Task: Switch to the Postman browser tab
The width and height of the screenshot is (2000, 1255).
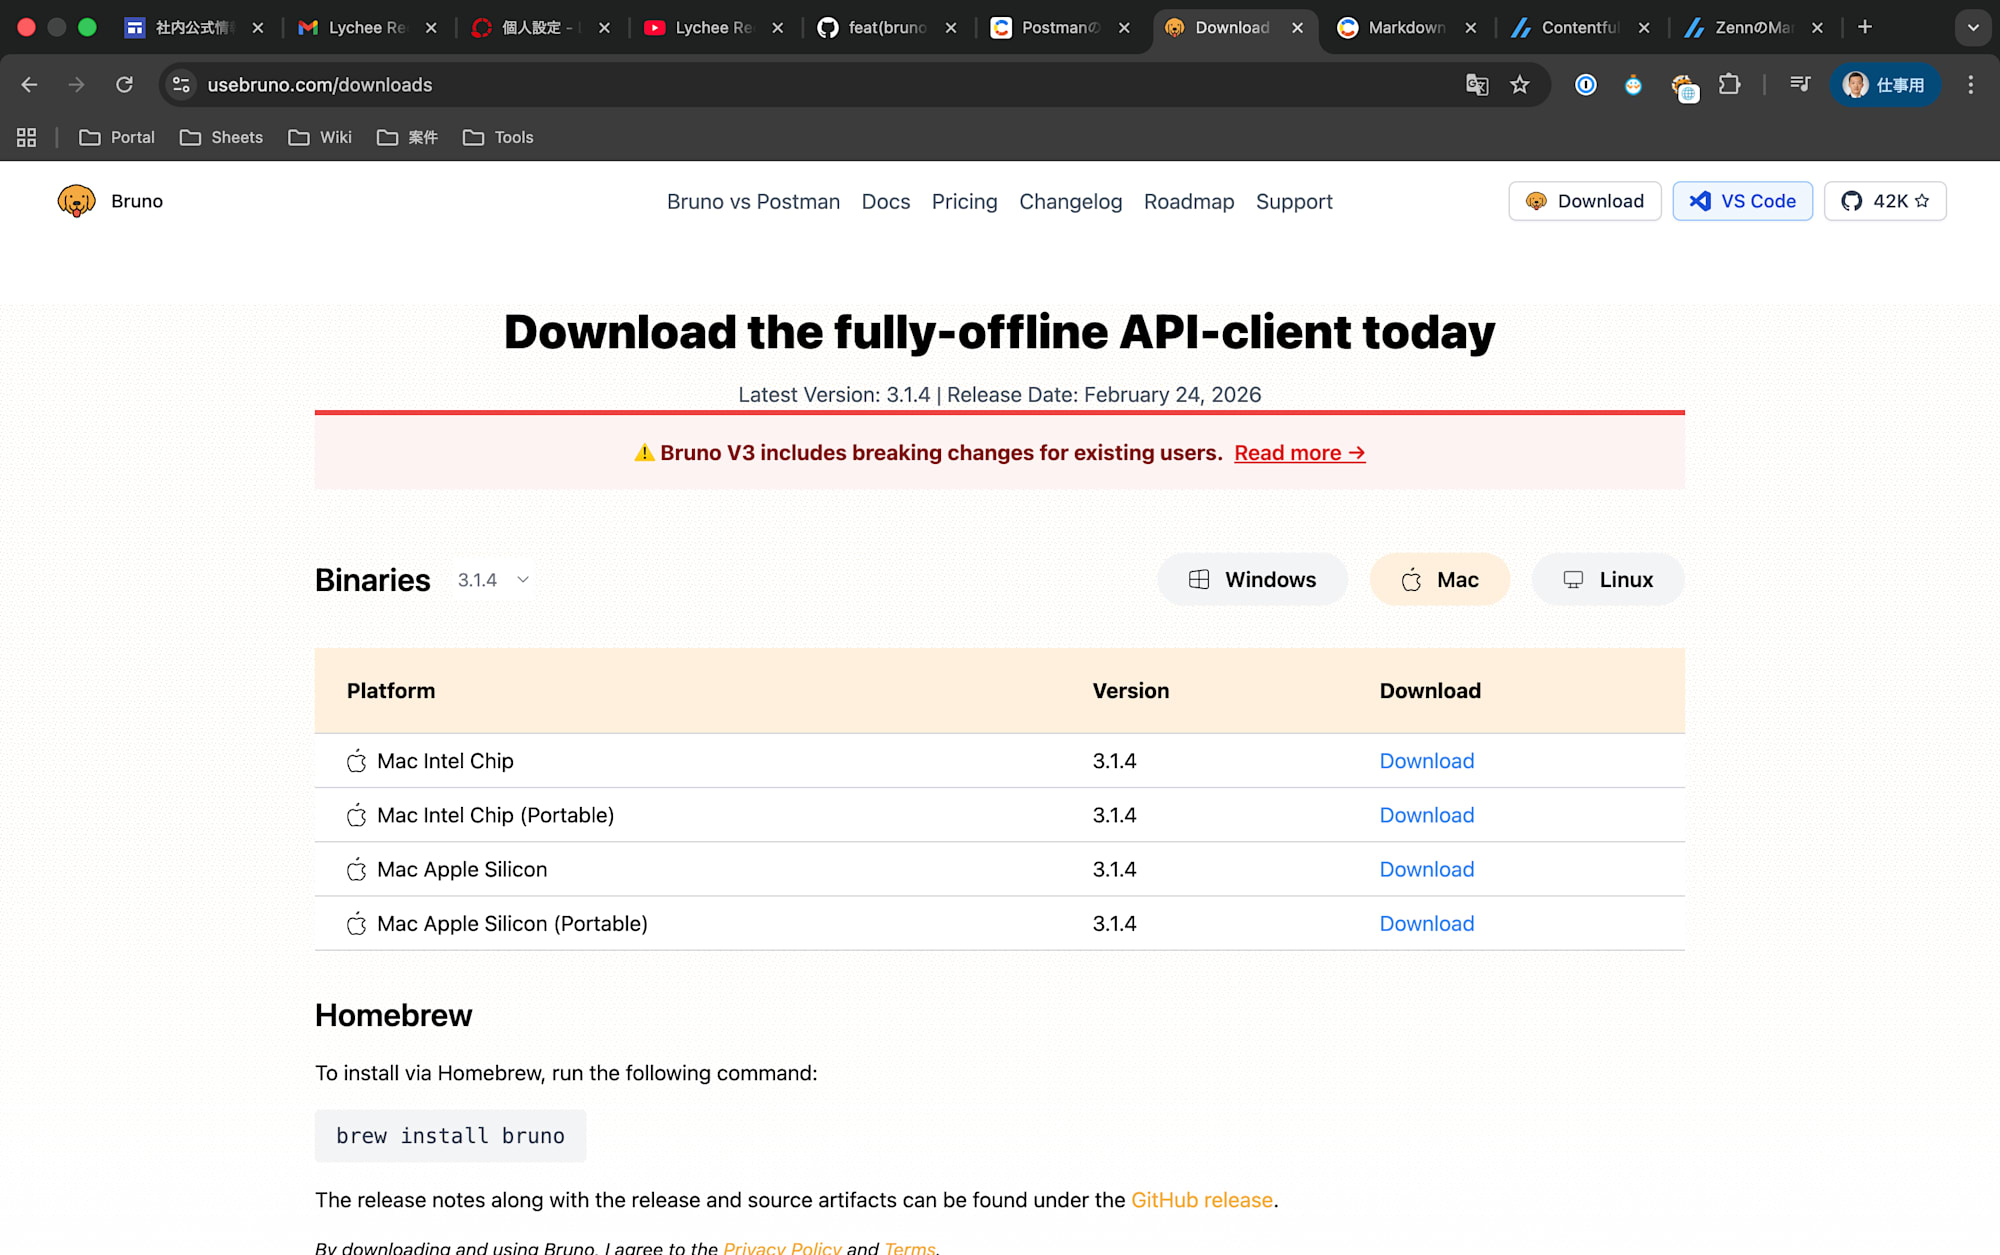Action: tap(1058, 28)
